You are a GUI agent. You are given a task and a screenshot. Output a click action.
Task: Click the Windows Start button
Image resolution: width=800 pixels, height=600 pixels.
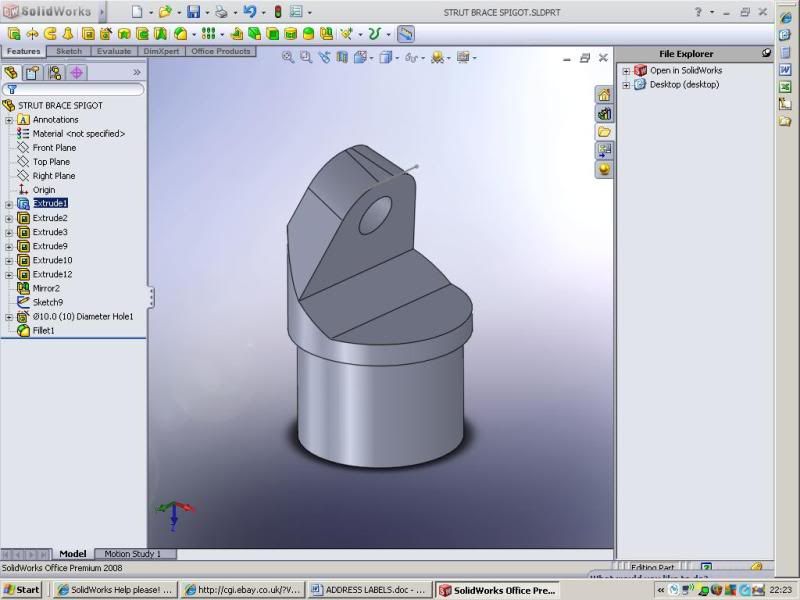click(22, 590)
